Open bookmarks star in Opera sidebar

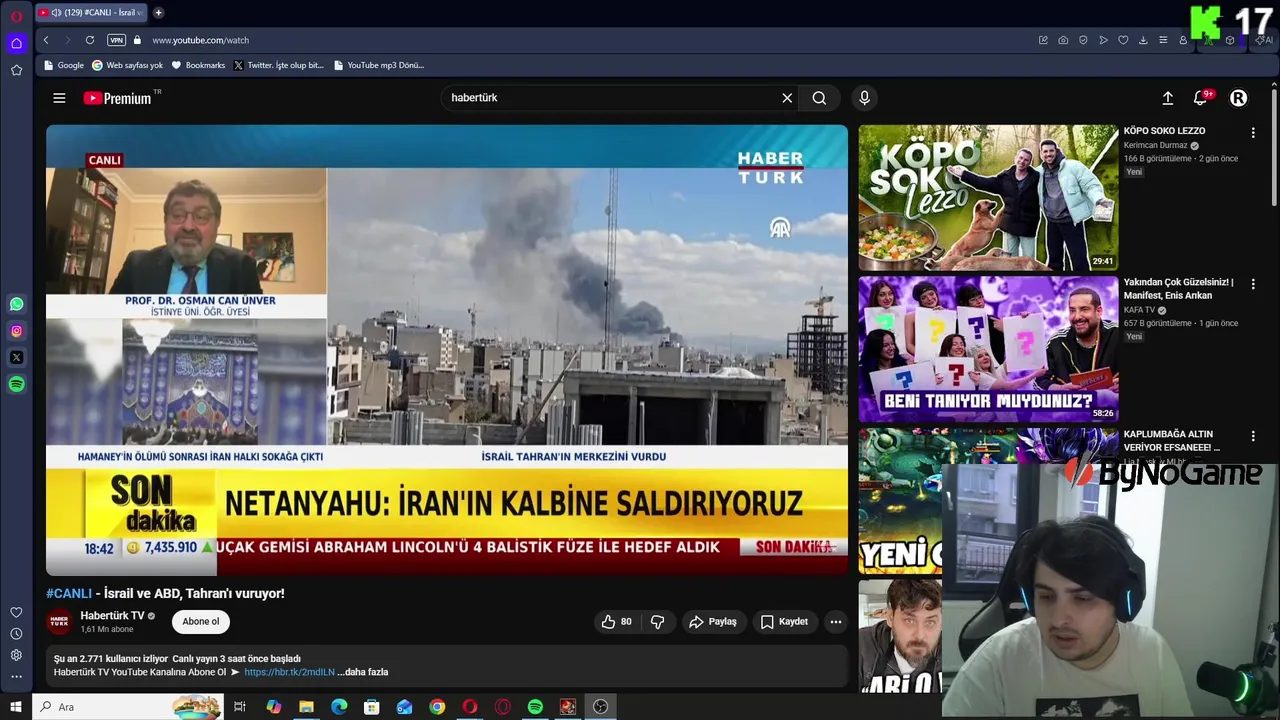(x=16, y=70)
